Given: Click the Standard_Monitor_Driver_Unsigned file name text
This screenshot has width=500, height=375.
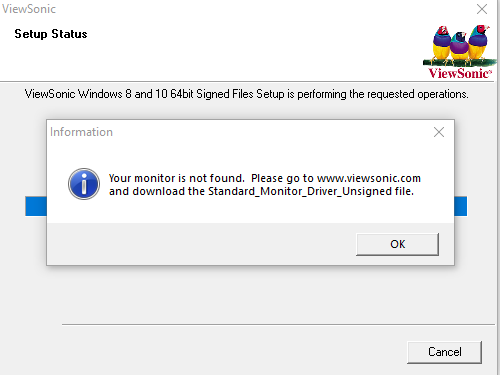Looking at the screenshot, I should point(300,191).
